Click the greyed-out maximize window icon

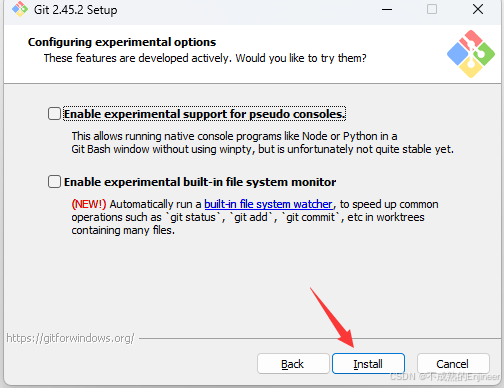[x=432, y=9]
